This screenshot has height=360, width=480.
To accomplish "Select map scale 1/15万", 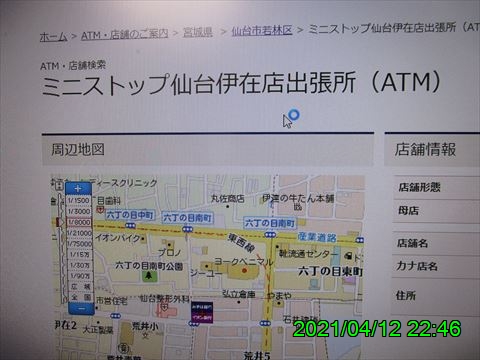I will point(80,254).
